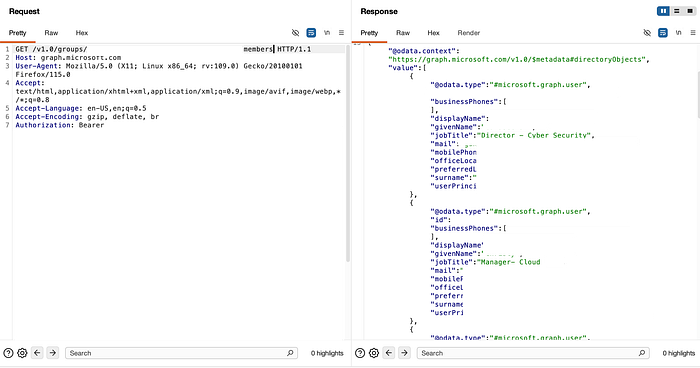Select top-bottom stacked layout icon

(x=677, y=11)
